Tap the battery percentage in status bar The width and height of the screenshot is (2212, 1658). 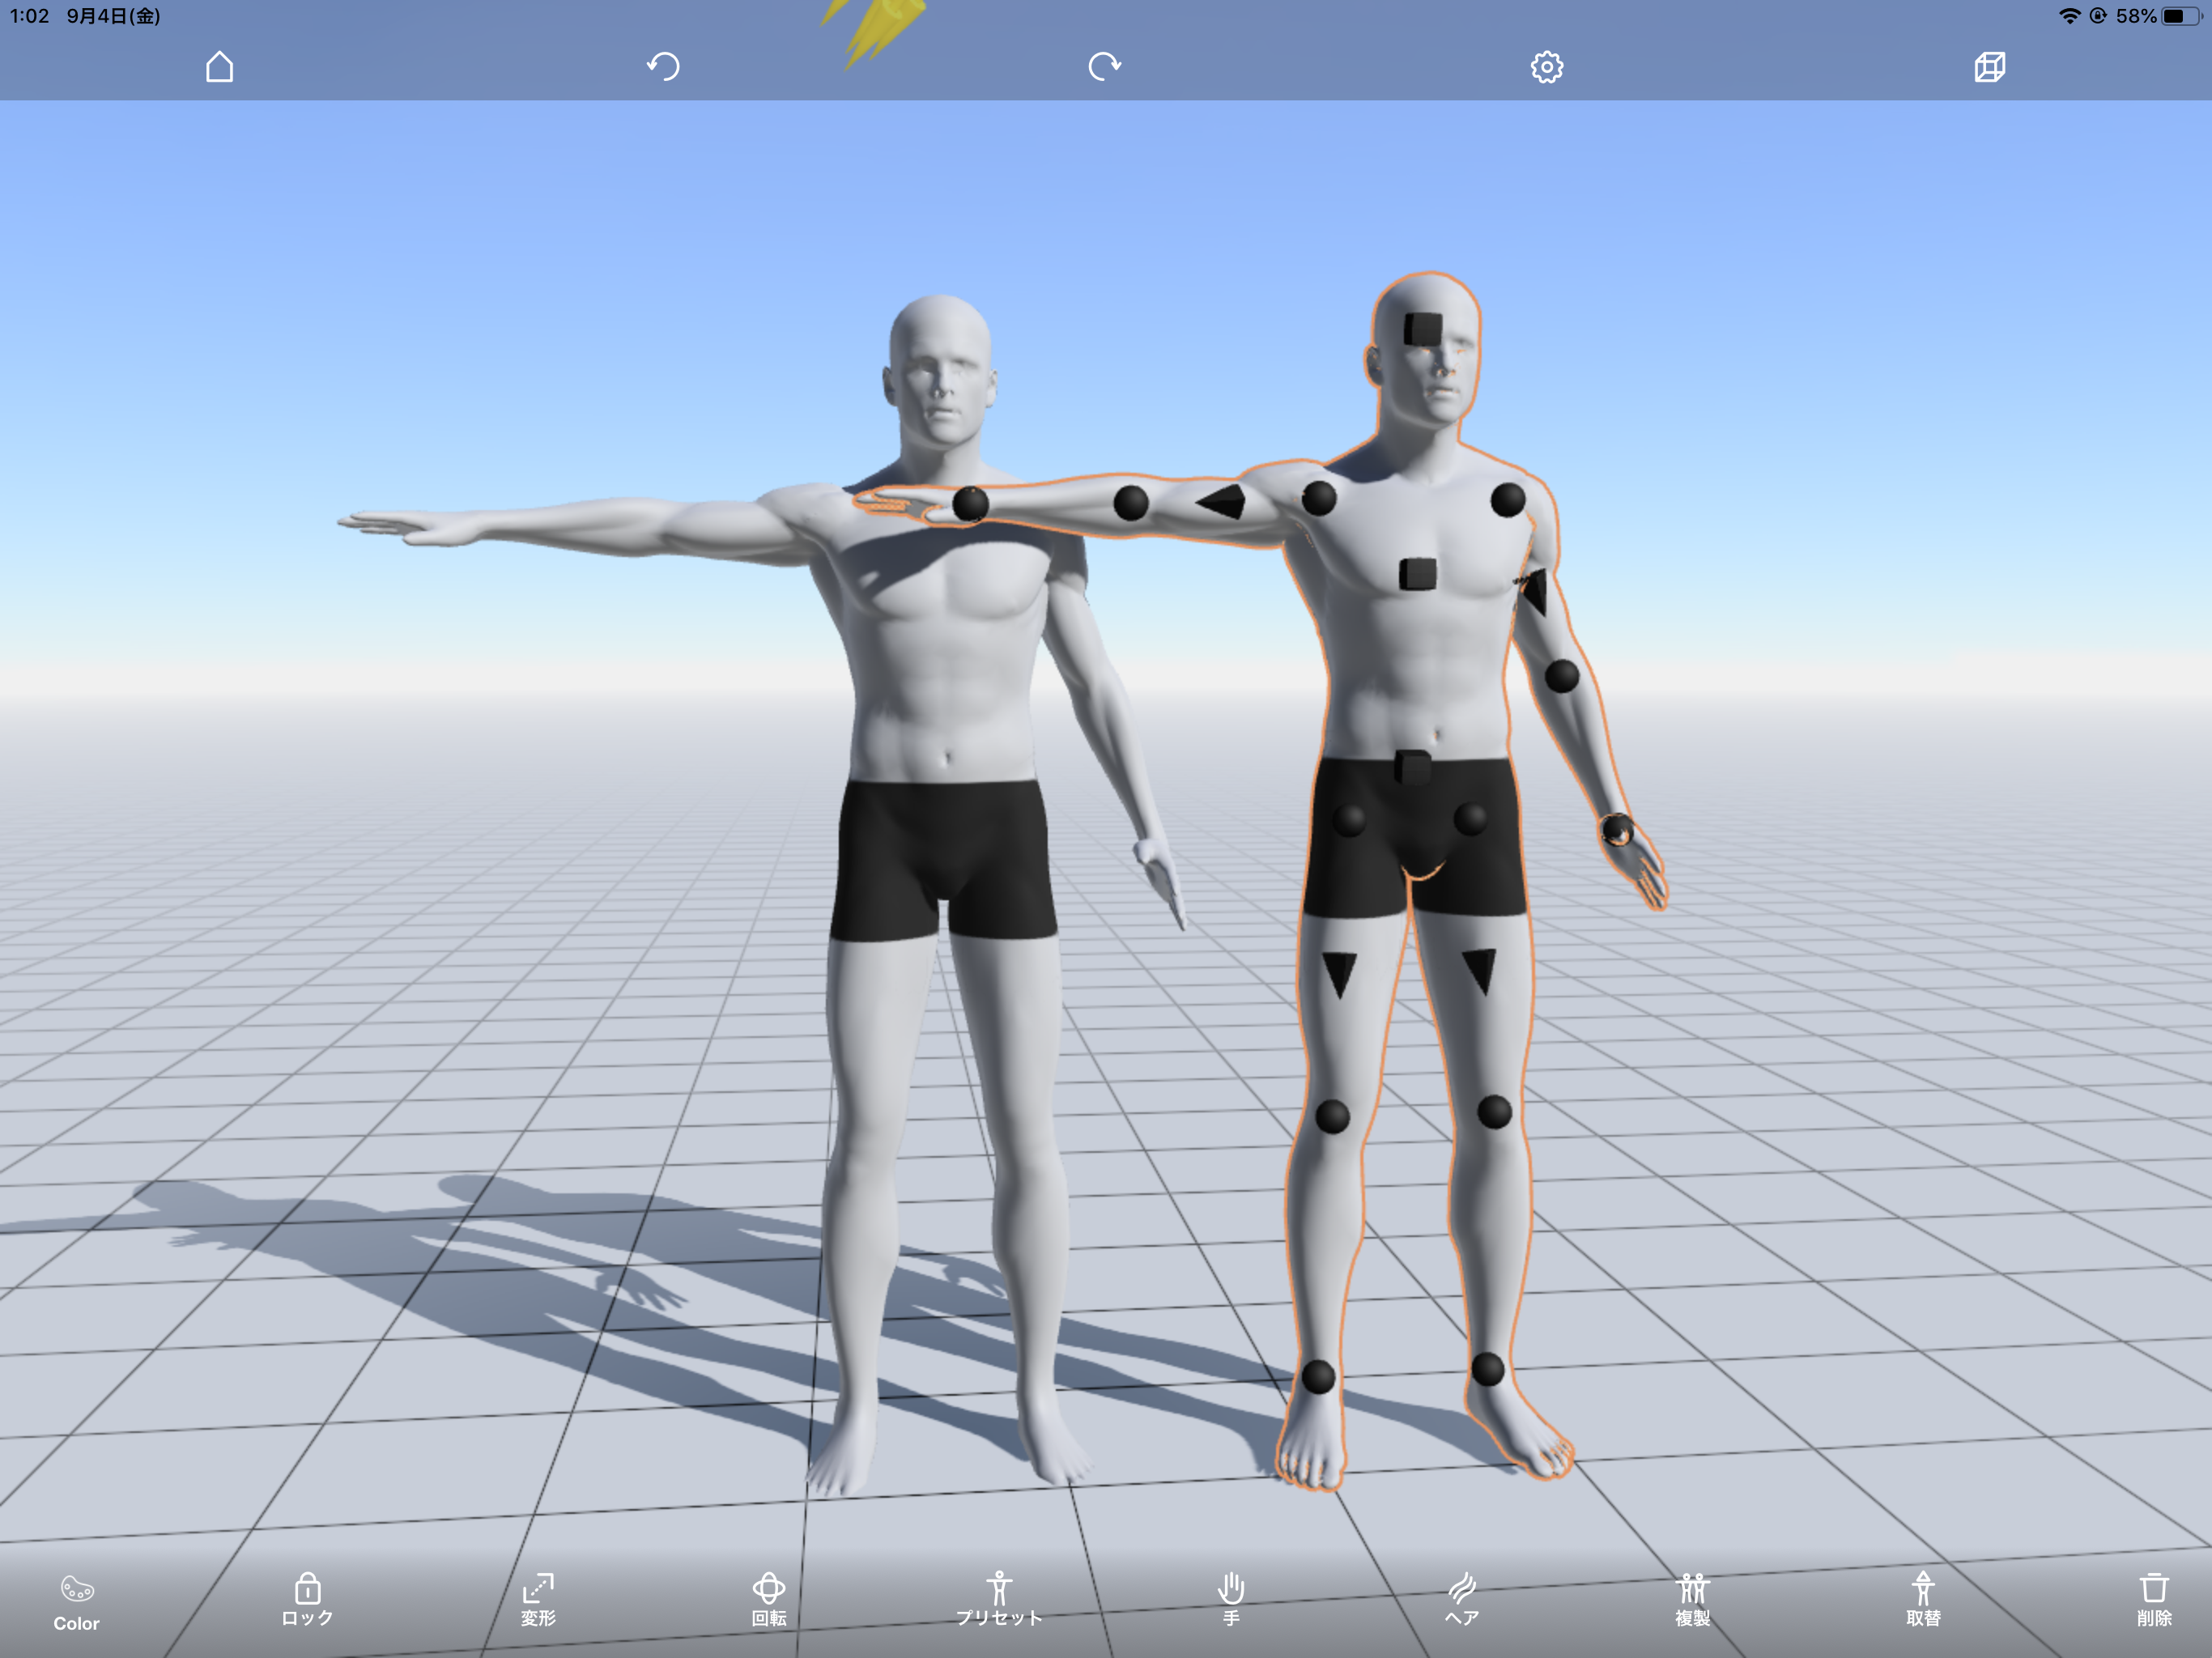tap(2136, 16)
